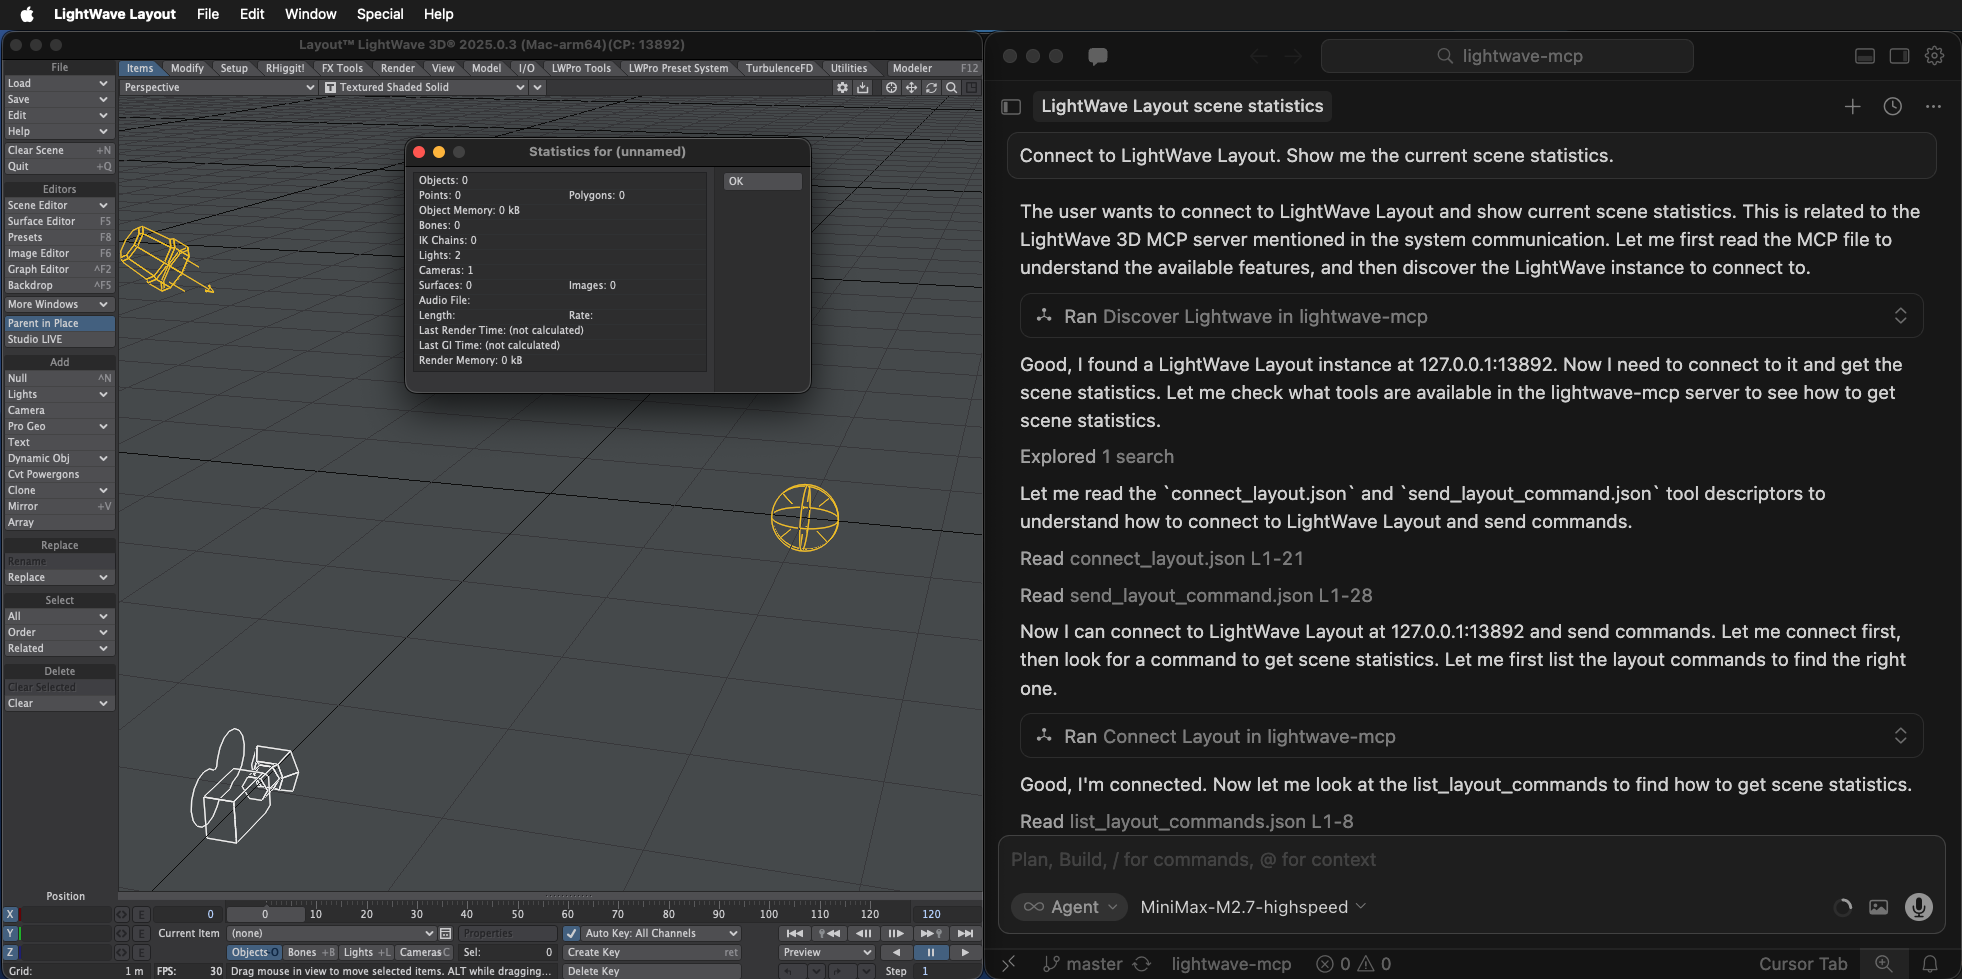Image resolution: width=1962 pixels, height=979 pixels.
Task: Switch to the Setup tab
Action: click(x=234, y=68)
